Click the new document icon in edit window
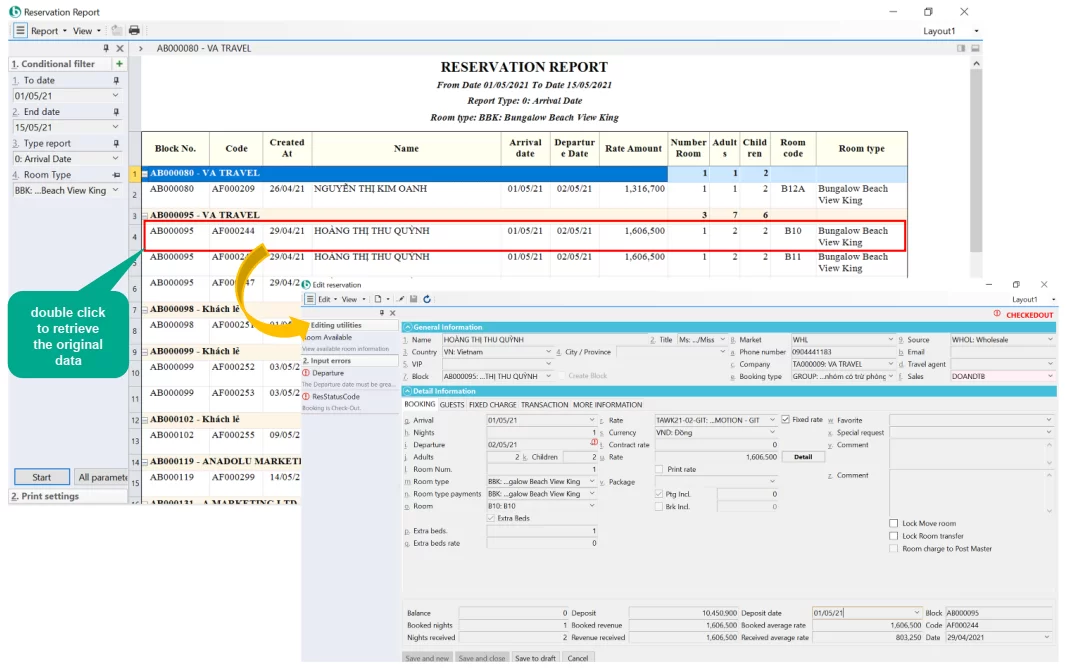 tap(379, 299)
